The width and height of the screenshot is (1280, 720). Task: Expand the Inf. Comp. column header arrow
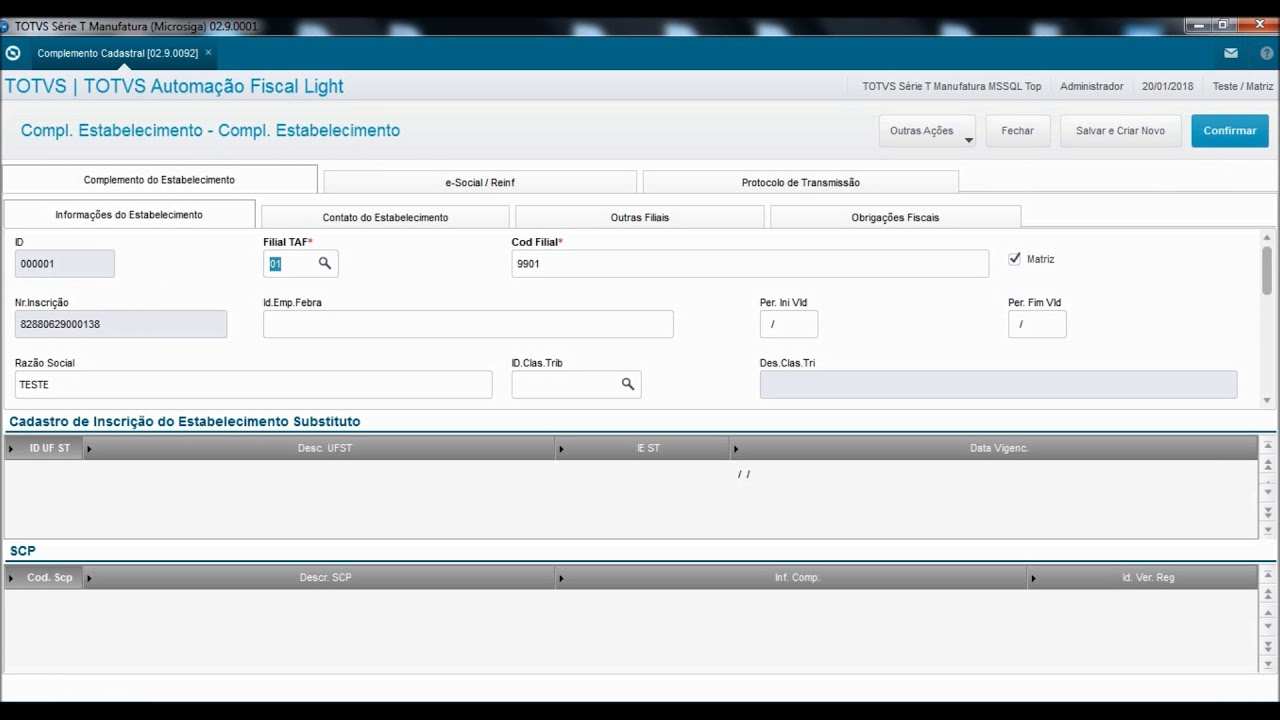pyautogui.click(x=560, y=579)
